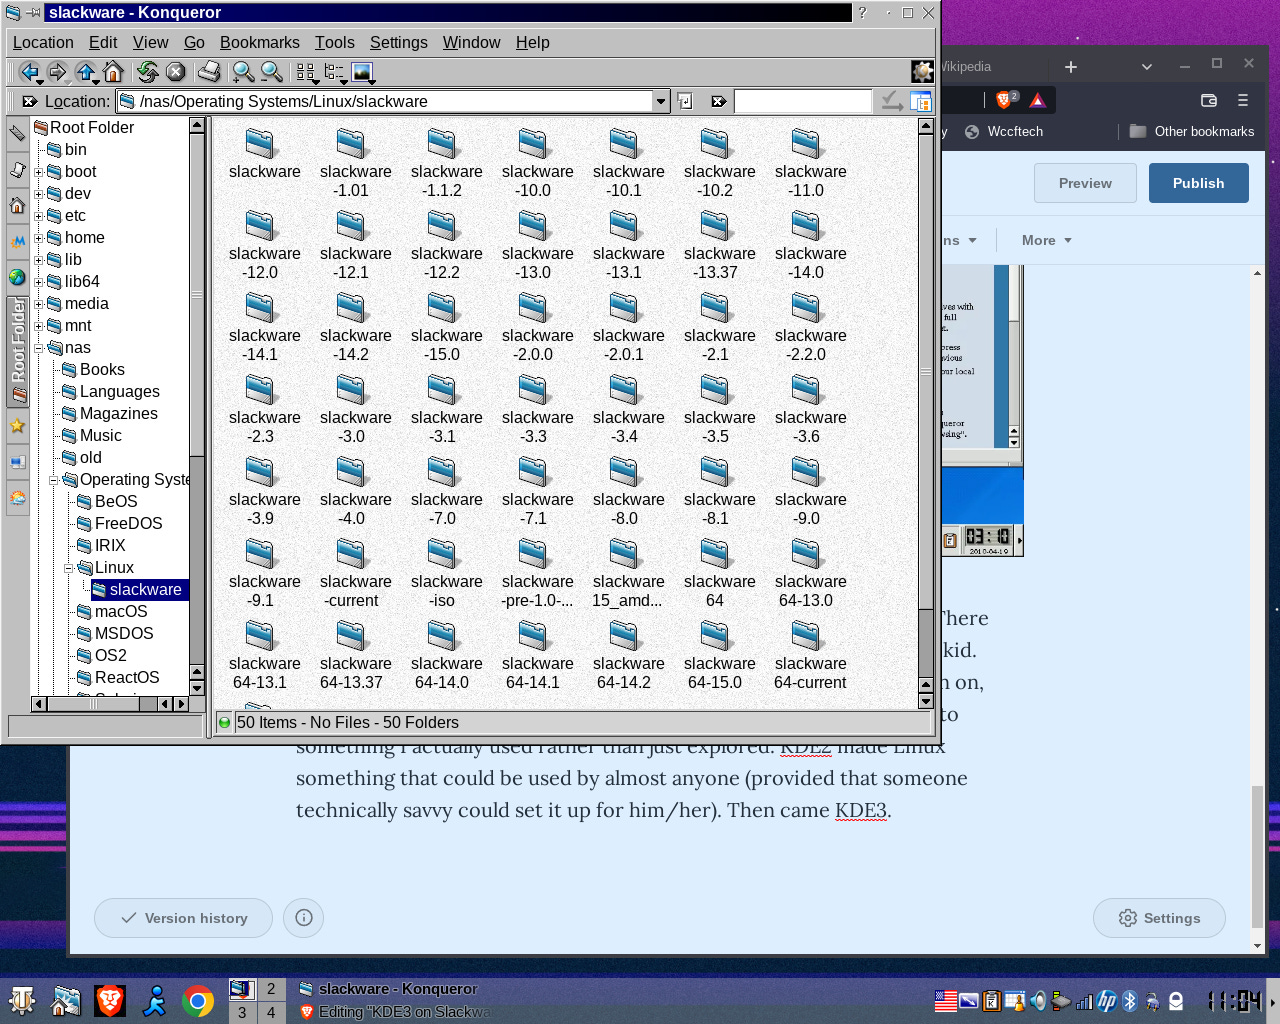Open Other bookmarks folder in browser
The image size is (1280, 1024).
coord(1192,131)
